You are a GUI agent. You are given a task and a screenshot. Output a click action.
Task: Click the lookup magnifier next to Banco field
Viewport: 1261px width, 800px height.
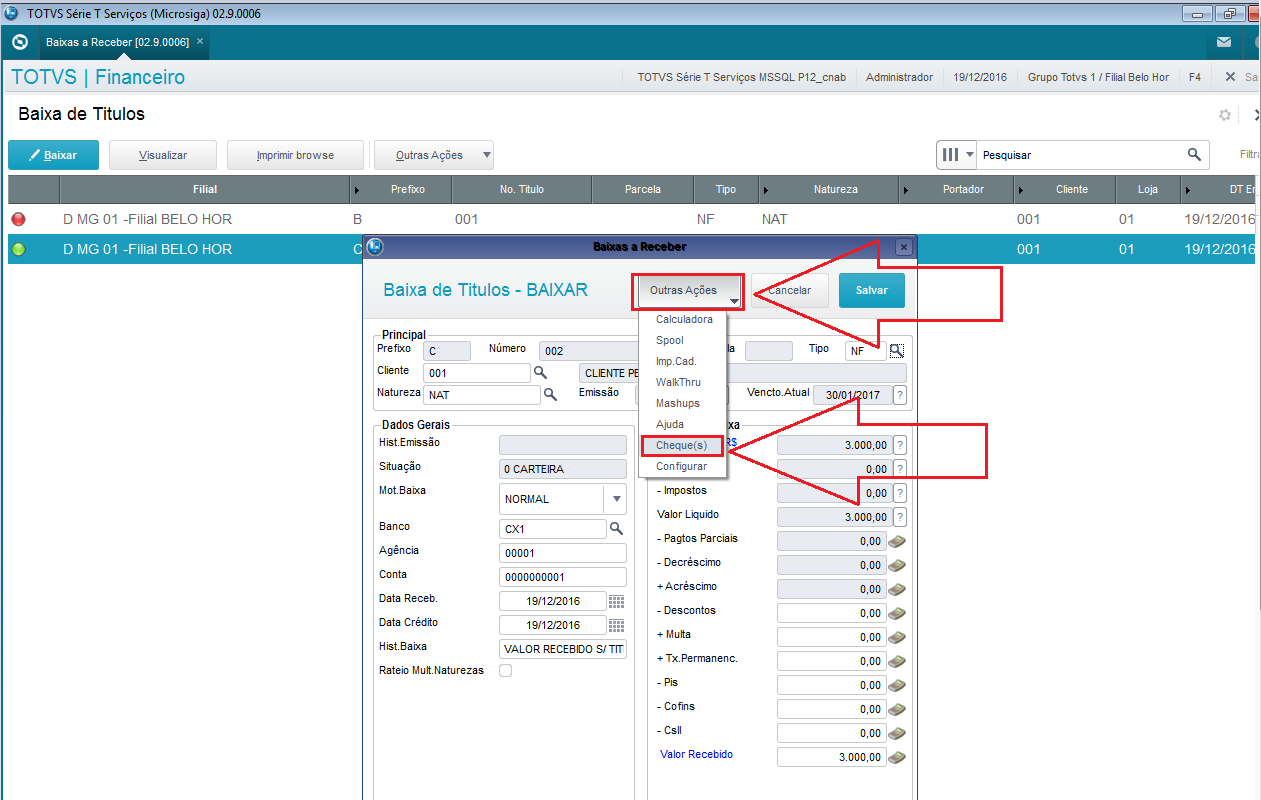click(617, 528)
